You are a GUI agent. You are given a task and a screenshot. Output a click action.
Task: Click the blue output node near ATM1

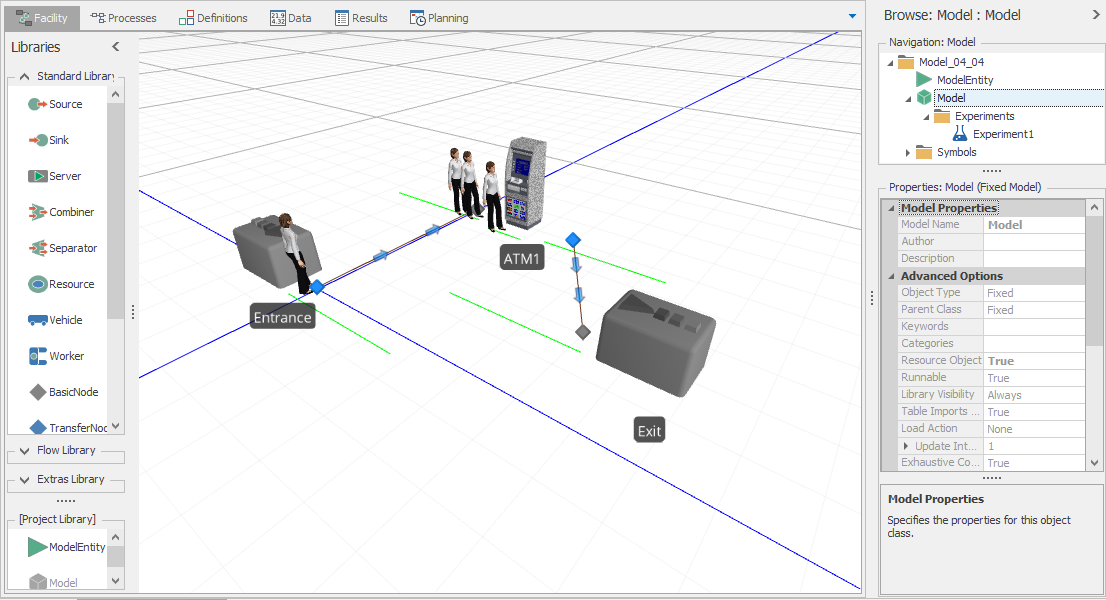573,240
